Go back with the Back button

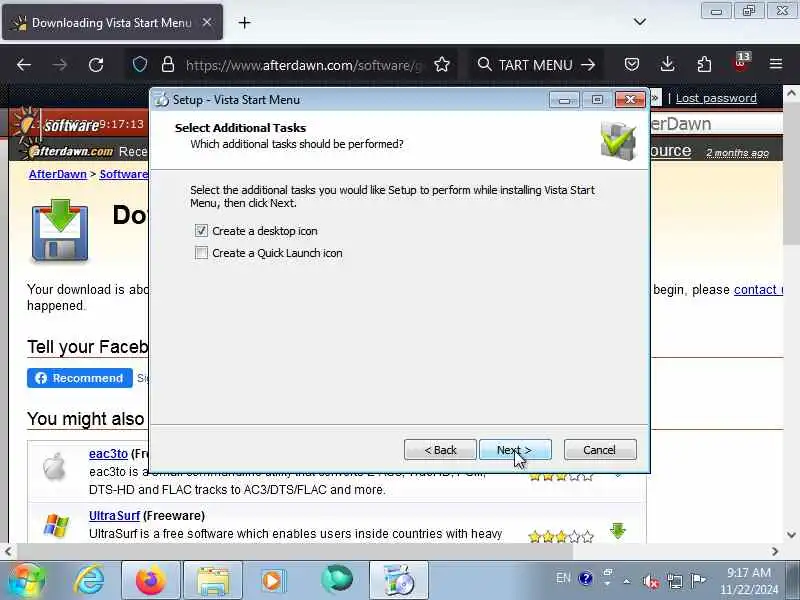(x=440, y=450)
